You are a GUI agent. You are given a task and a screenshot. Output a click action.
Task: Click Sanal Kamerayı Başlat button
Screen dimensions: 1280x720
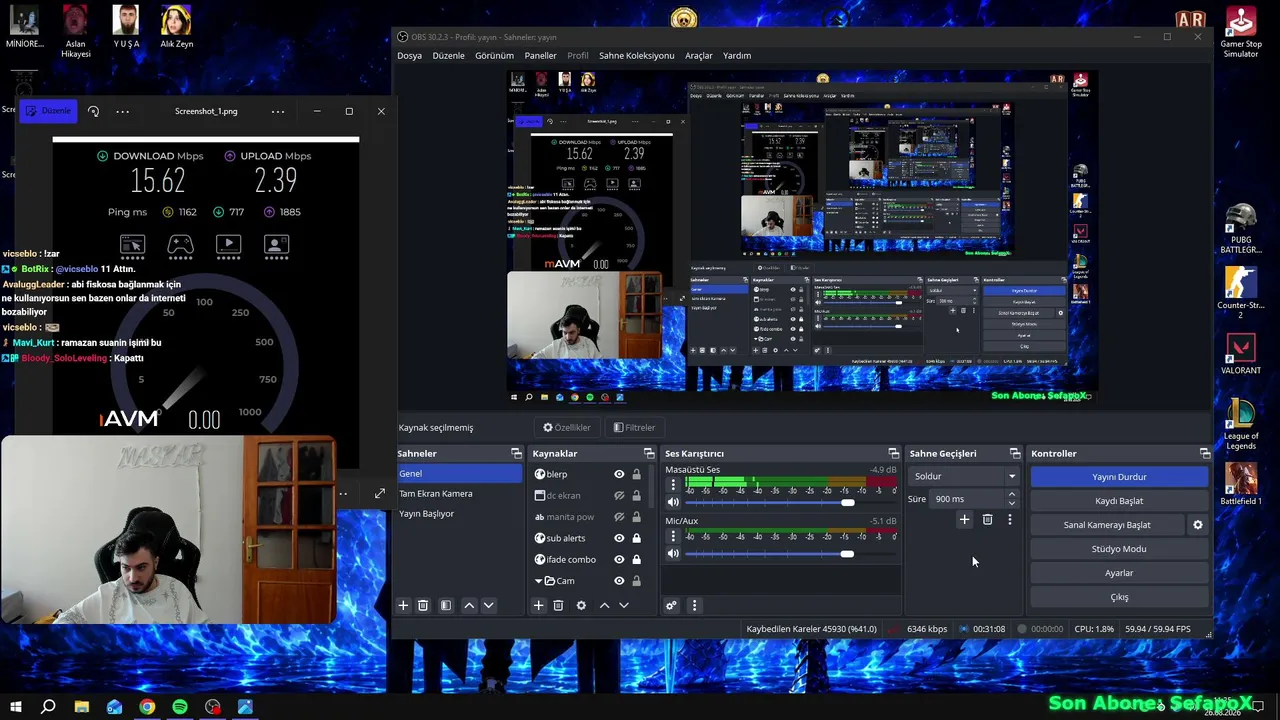[x=1107, y=525]
